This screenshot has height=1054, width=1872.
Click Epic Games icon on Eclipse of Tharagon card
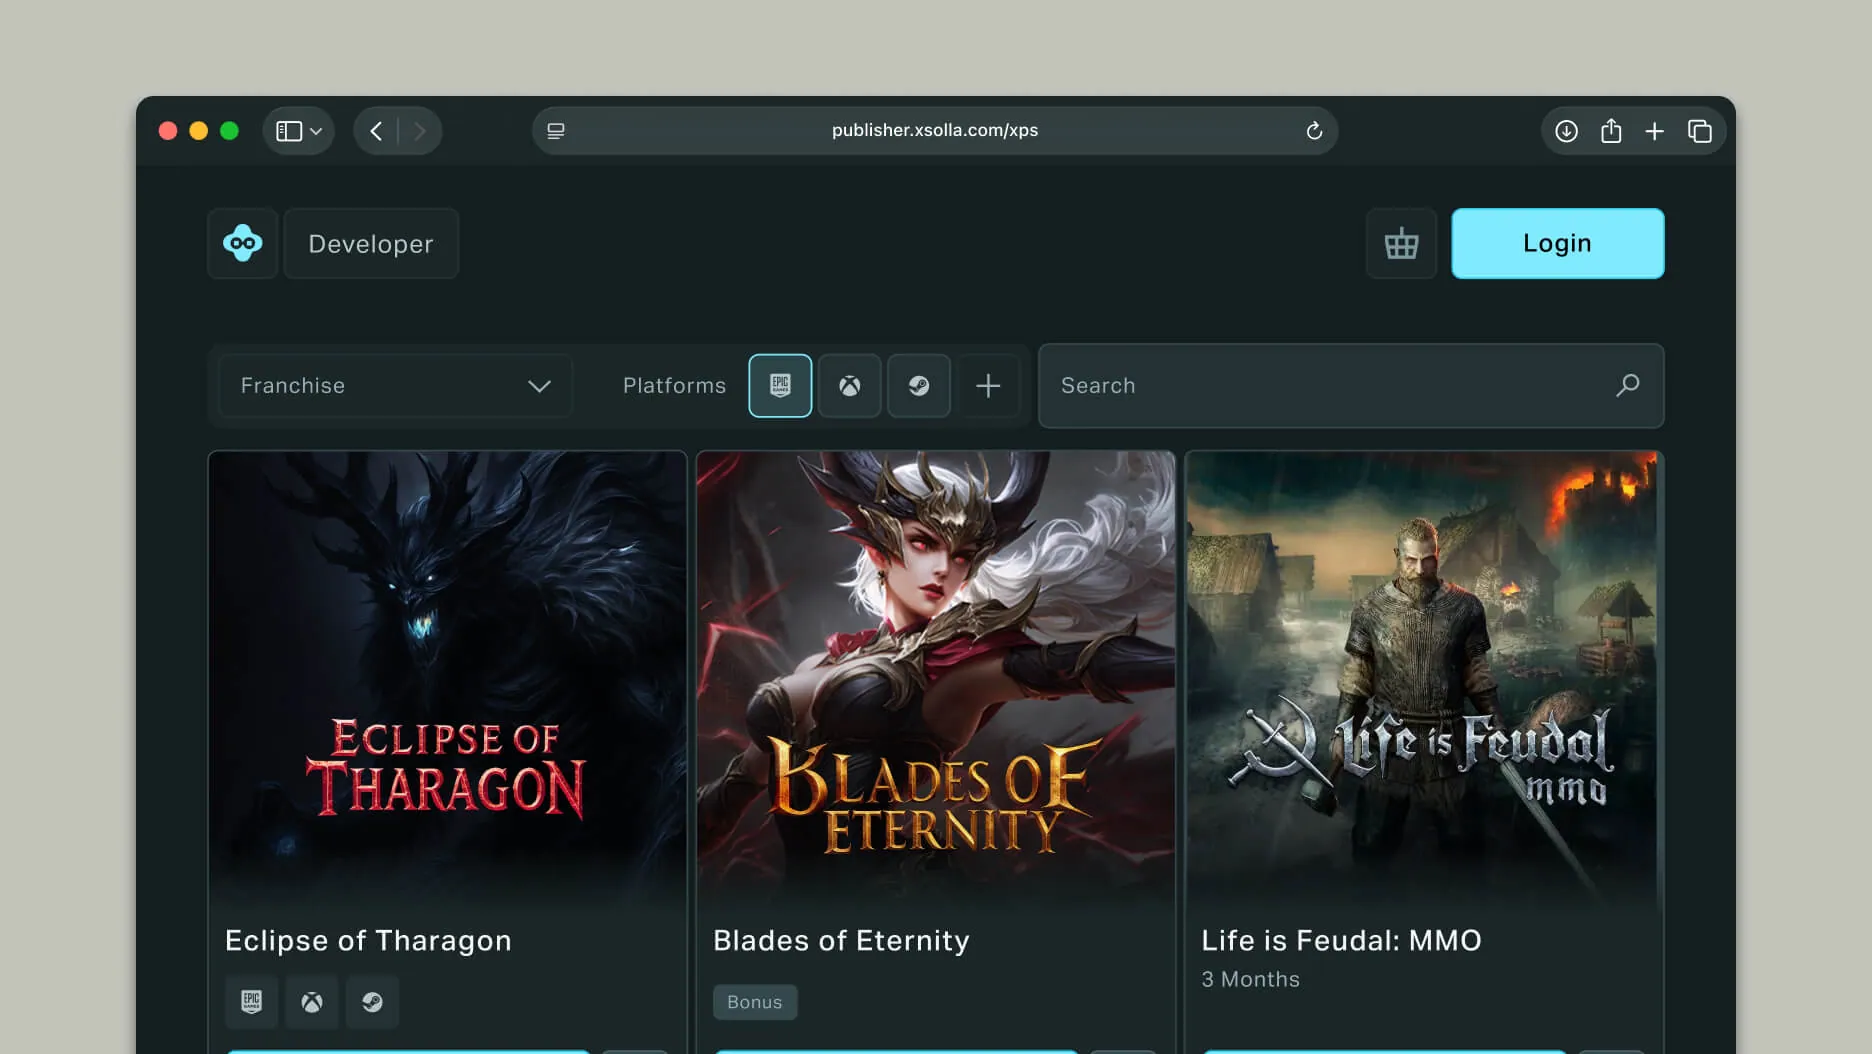coord(251,1001)
